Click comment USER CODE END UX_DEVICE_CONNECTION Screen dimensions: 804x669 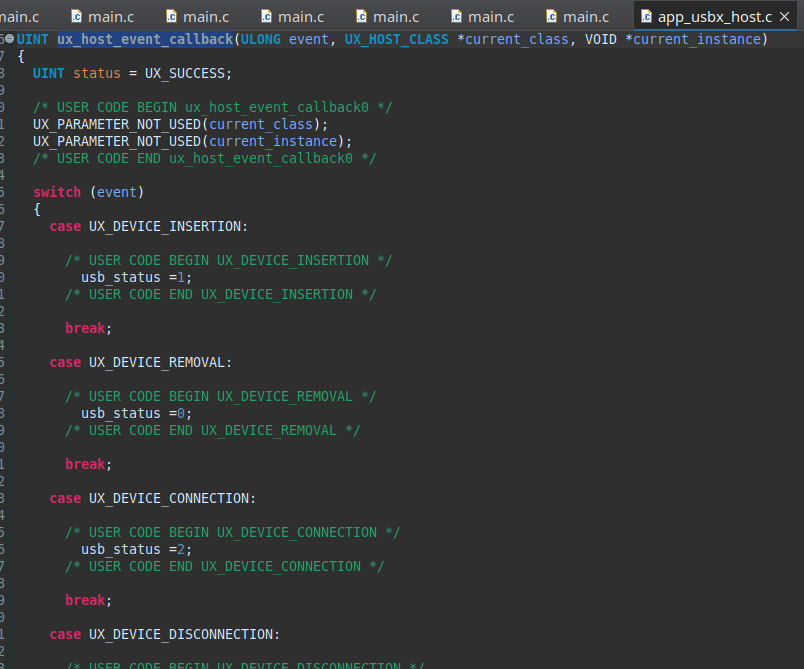pos(225,566)
